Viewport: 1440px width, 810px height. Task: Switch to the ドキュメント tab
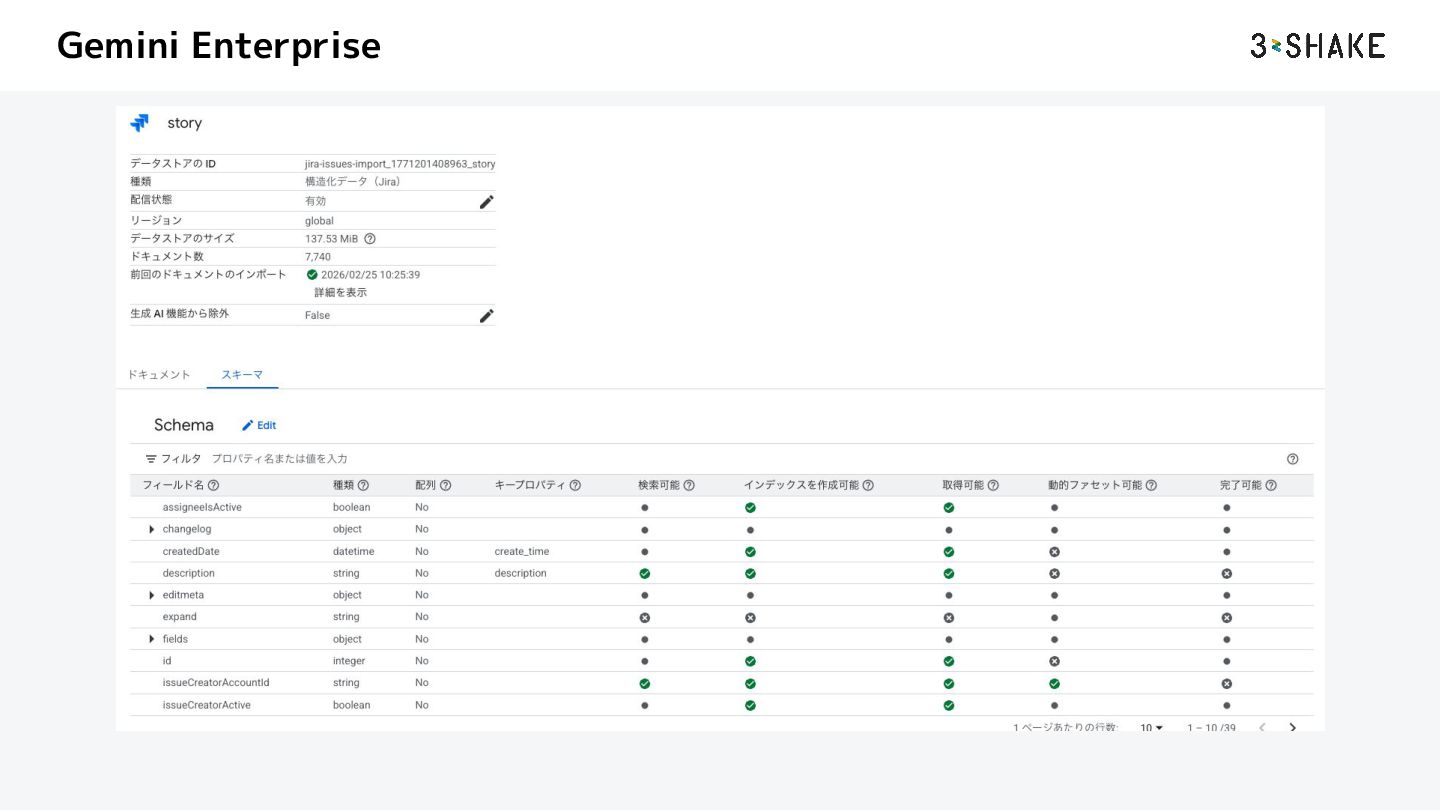point(158,375)
